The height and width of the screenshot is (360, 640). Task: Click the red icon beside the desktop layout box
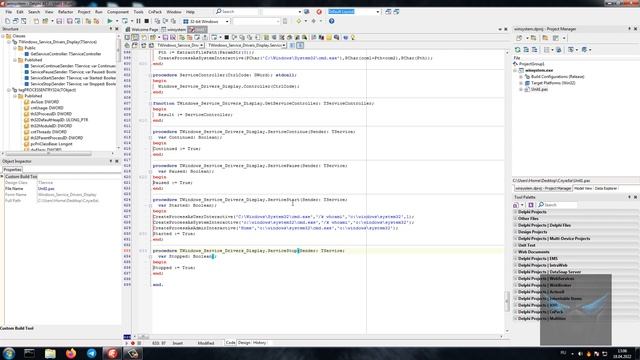(319, 12)
